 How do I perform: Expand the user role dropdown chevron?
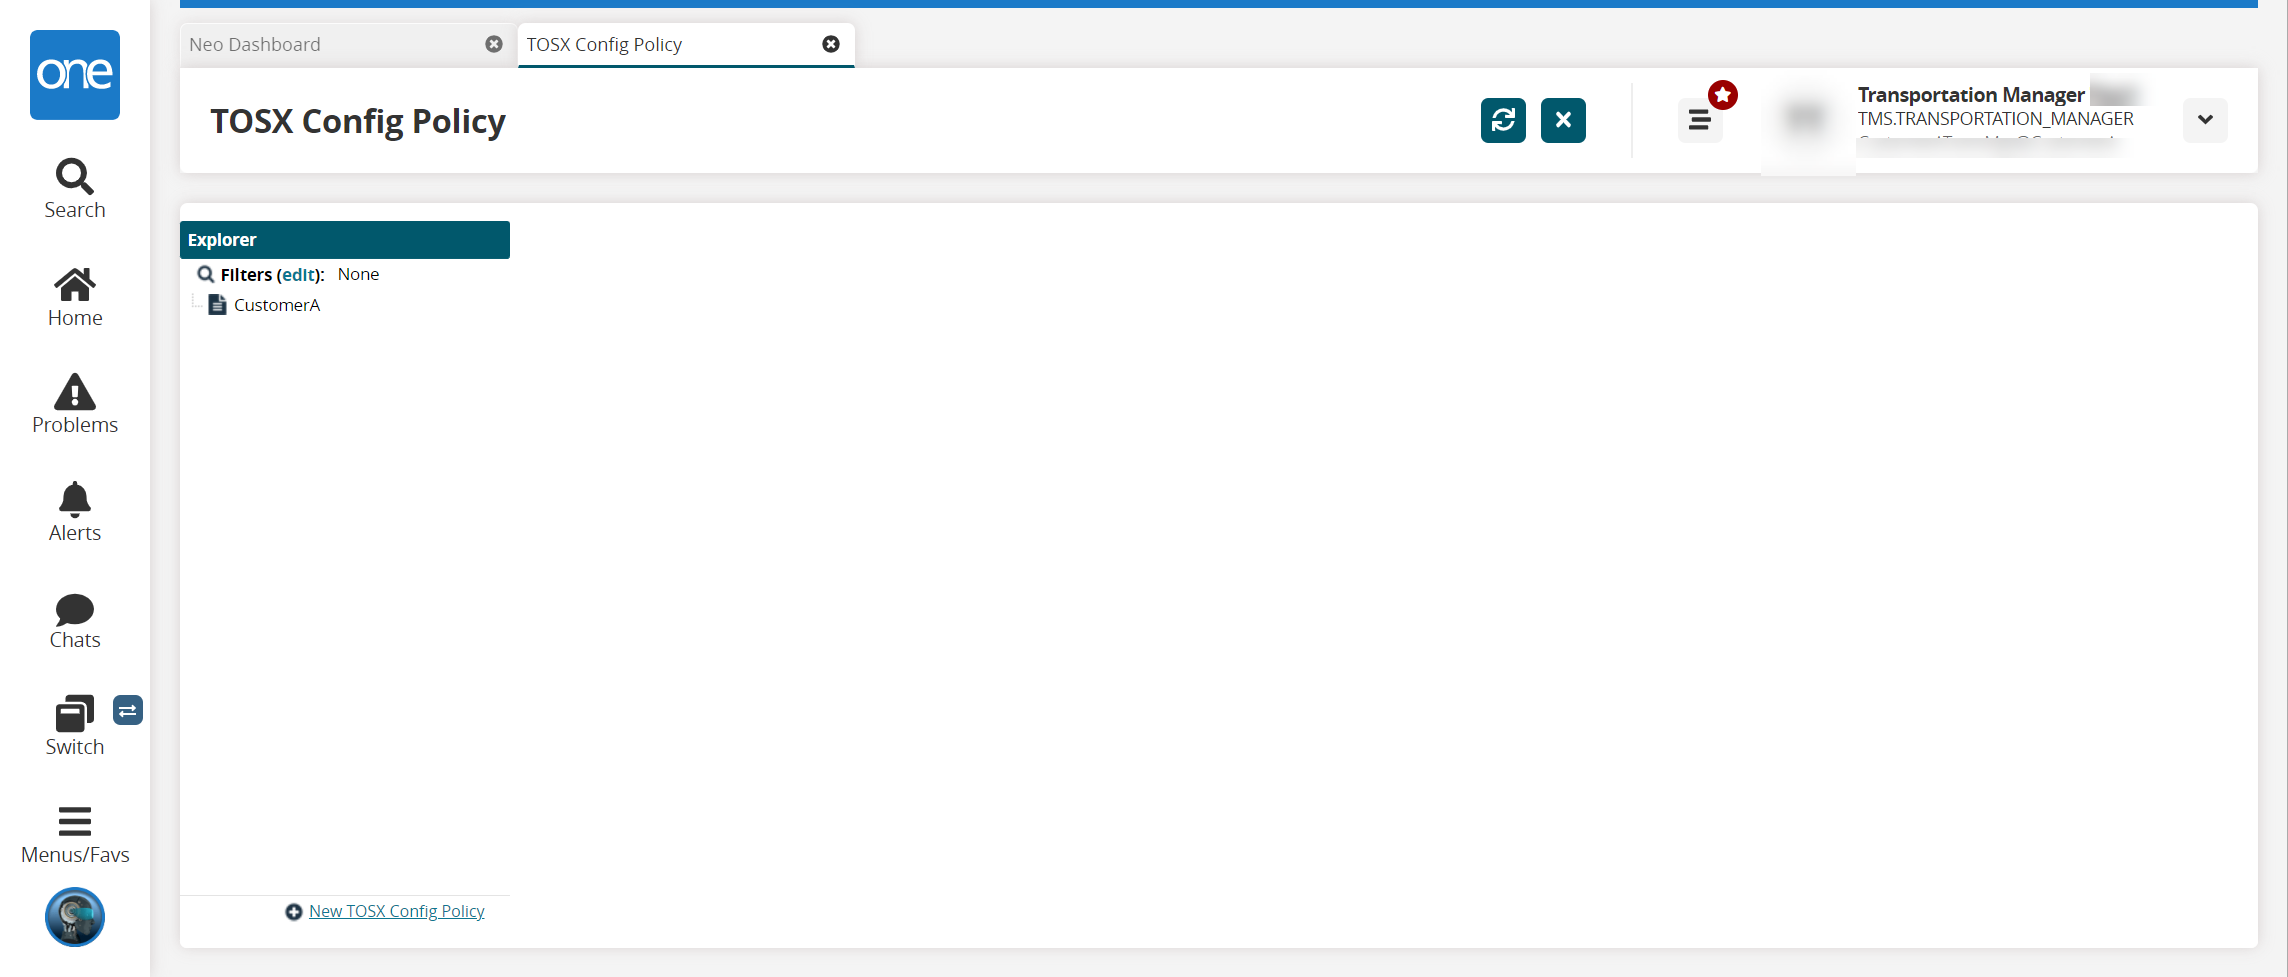pos(2205,120)
